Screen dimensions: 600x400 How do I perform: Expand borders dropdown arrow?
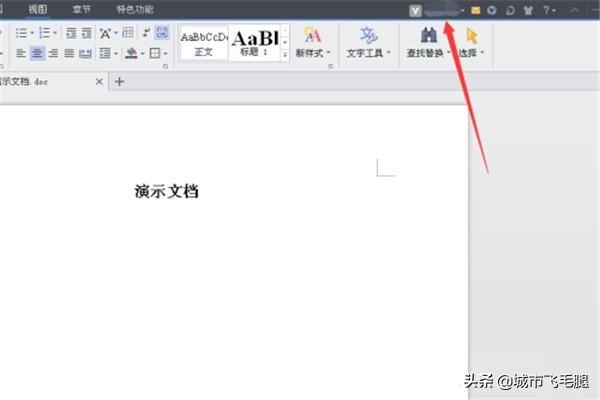pyautogui.click(x=165, y=54)
